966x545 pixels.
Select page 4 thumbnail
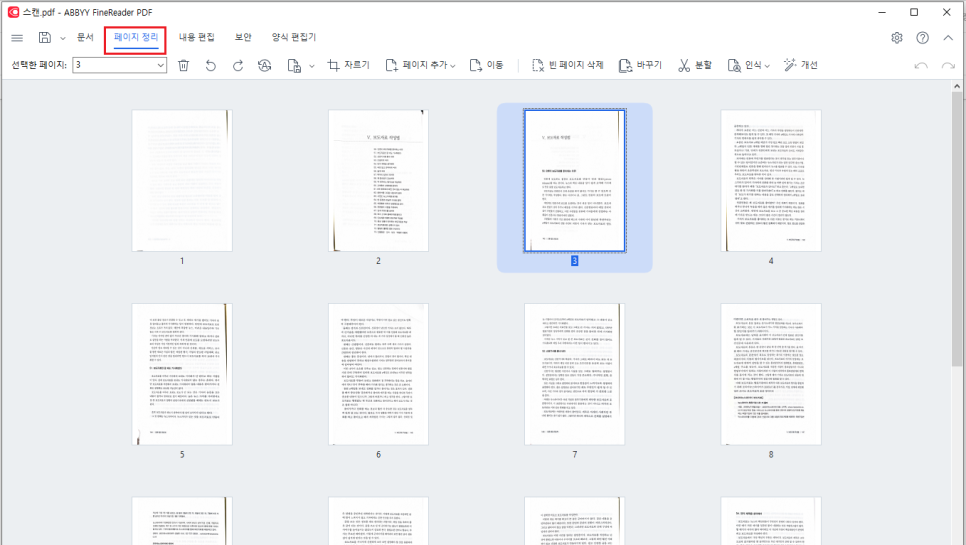[771, 180]
